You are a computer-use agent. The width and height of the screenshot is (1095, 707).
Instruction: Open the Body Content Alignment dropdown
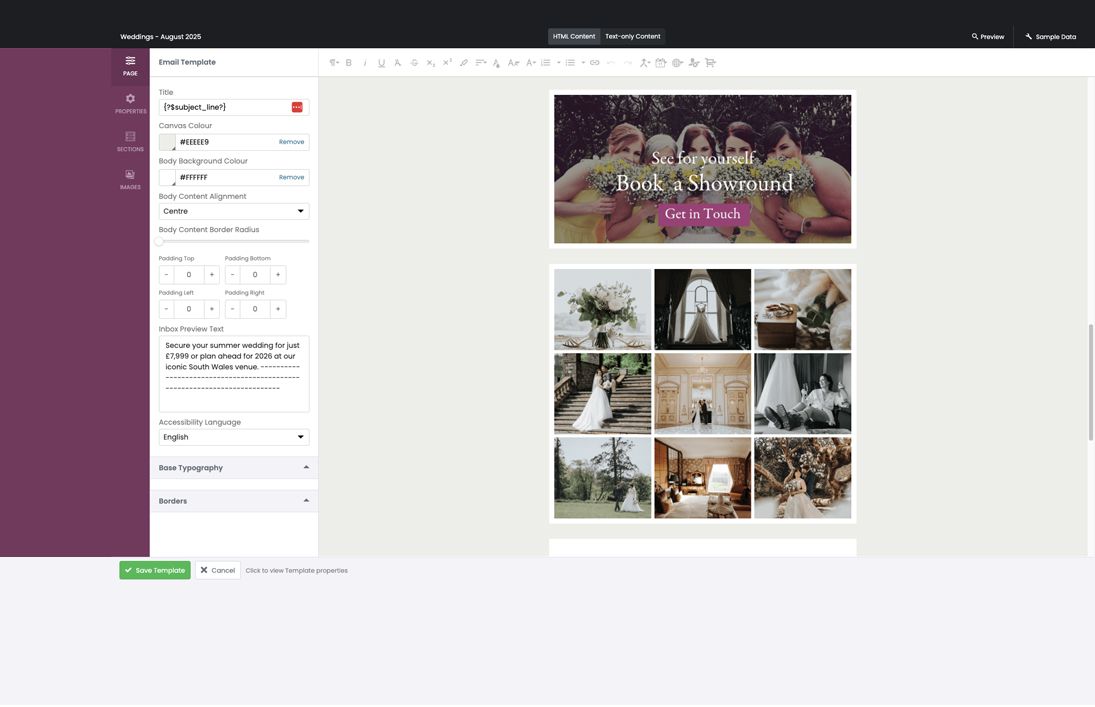pos(234,211)
